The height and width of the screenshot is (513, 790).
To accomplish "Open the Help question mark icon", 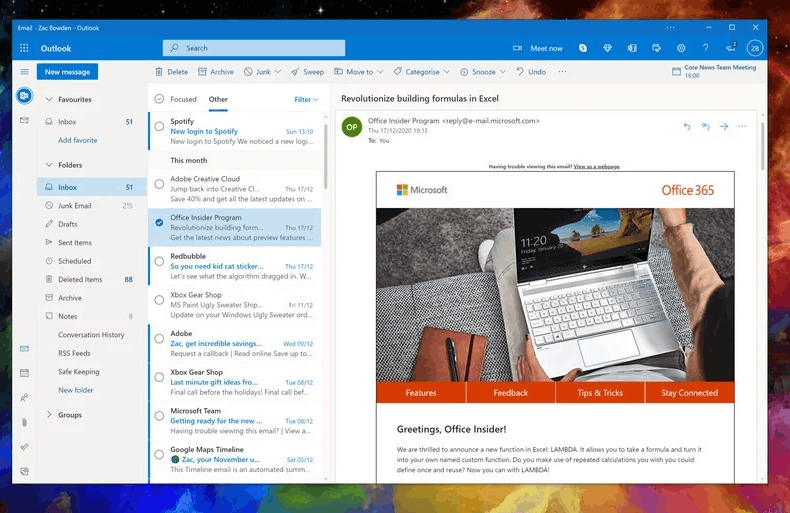I will [x=705, y=48].
